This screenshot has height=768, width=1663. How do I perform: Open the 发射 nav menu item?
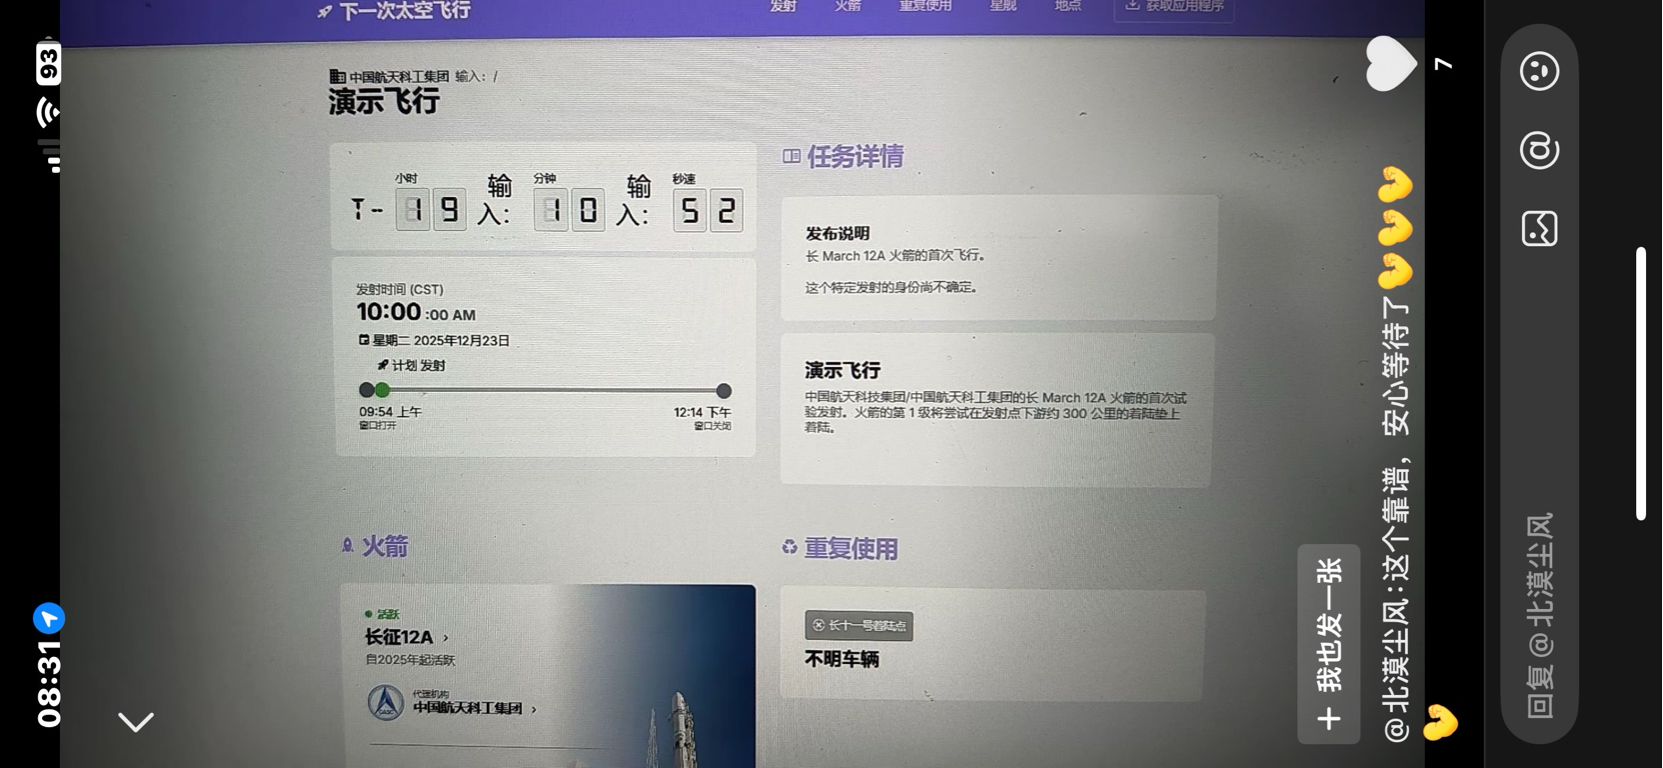[x=783, y=6]
